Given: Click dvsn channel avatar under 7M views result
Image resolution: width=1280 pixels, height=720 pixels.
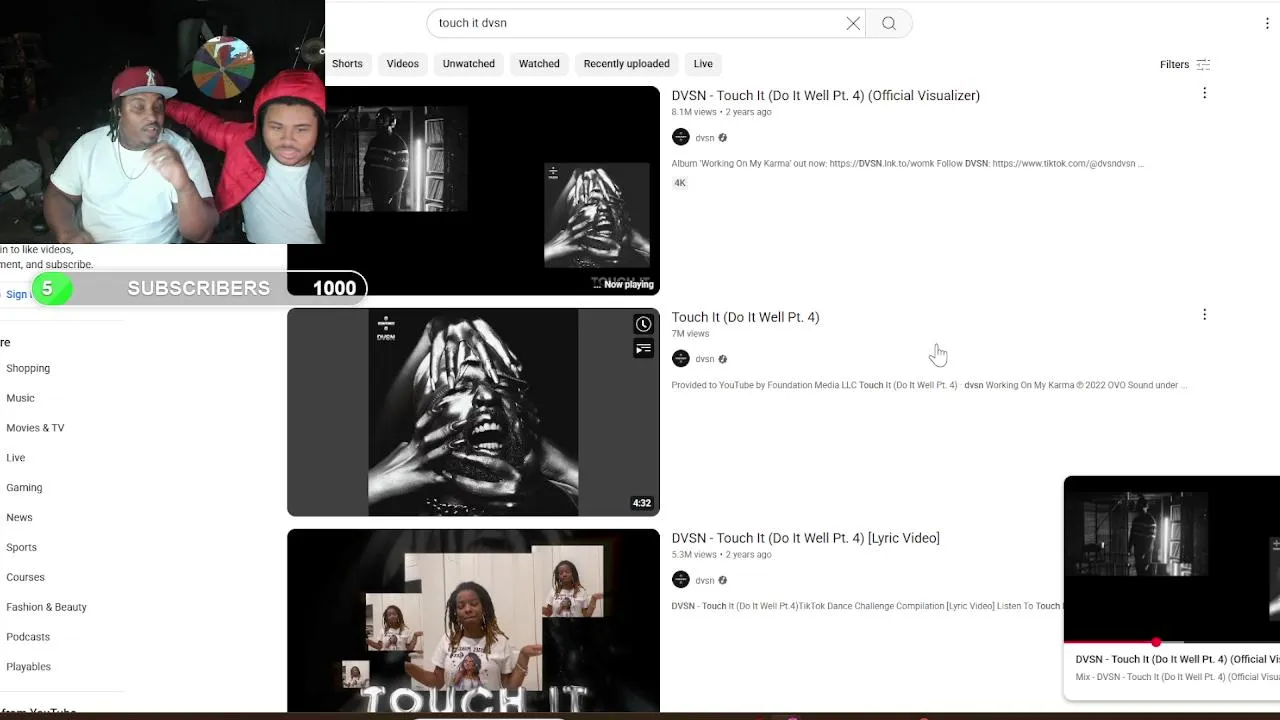Looking at the screenshot, I should pyautogui.click(x=681, y=358).
